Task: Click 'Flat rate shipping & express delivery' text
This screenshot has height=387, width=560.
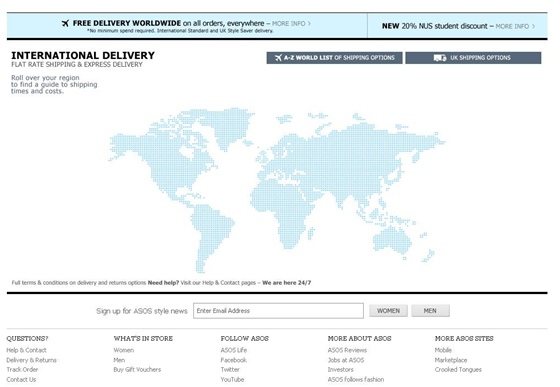Action: click(x=77, y=65)
